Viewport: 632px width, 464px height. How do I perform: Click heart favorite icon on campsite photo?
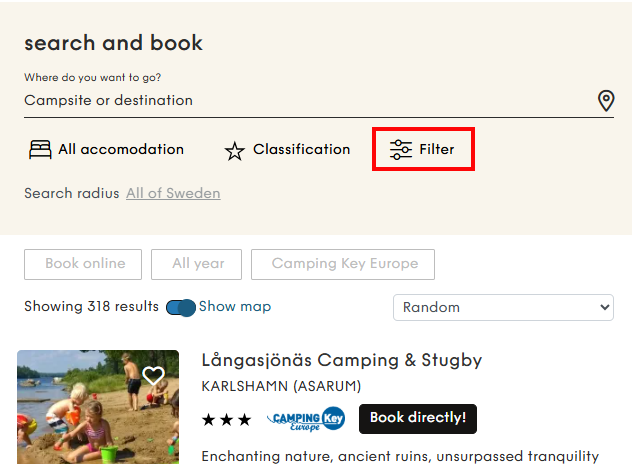click(153, 376)
